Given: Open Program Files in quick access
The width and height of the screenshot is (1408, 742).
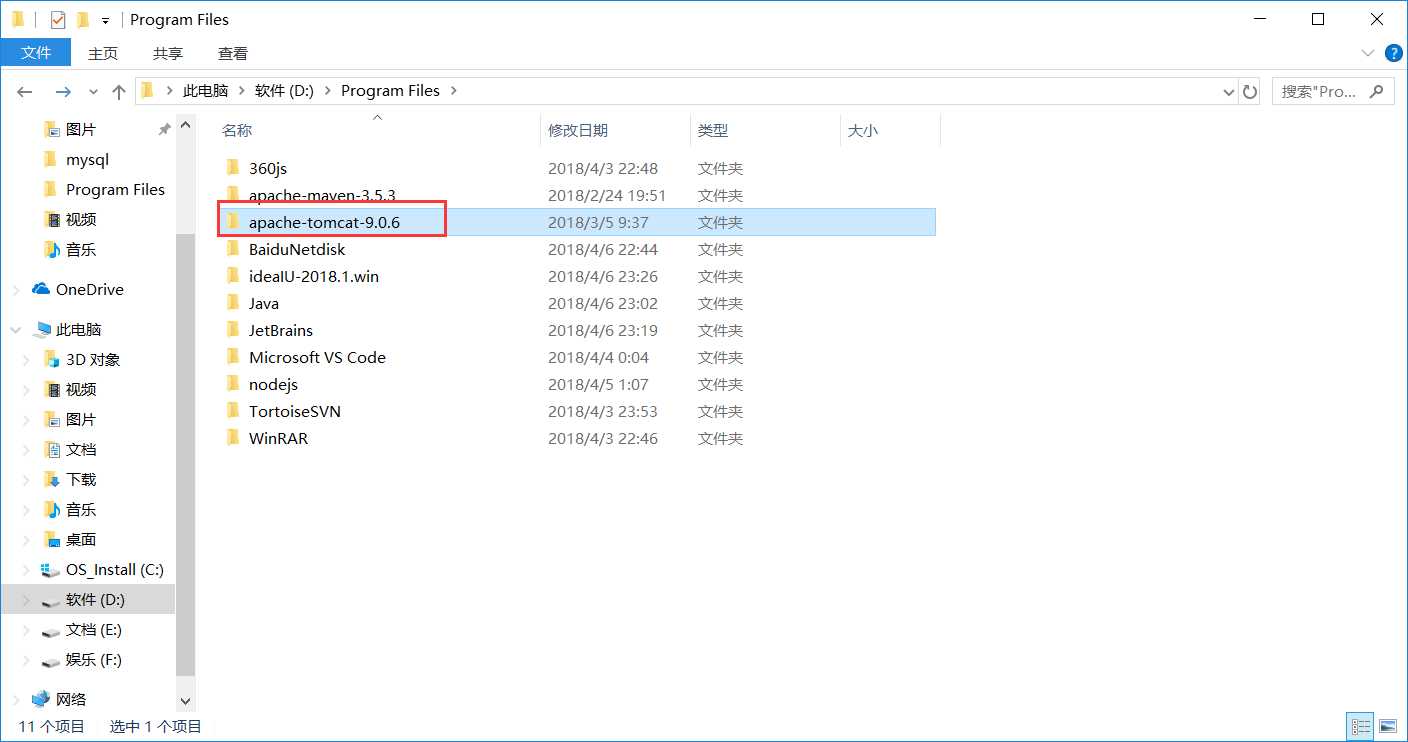Looking at the screenshot, I should (x=115, y=189).
